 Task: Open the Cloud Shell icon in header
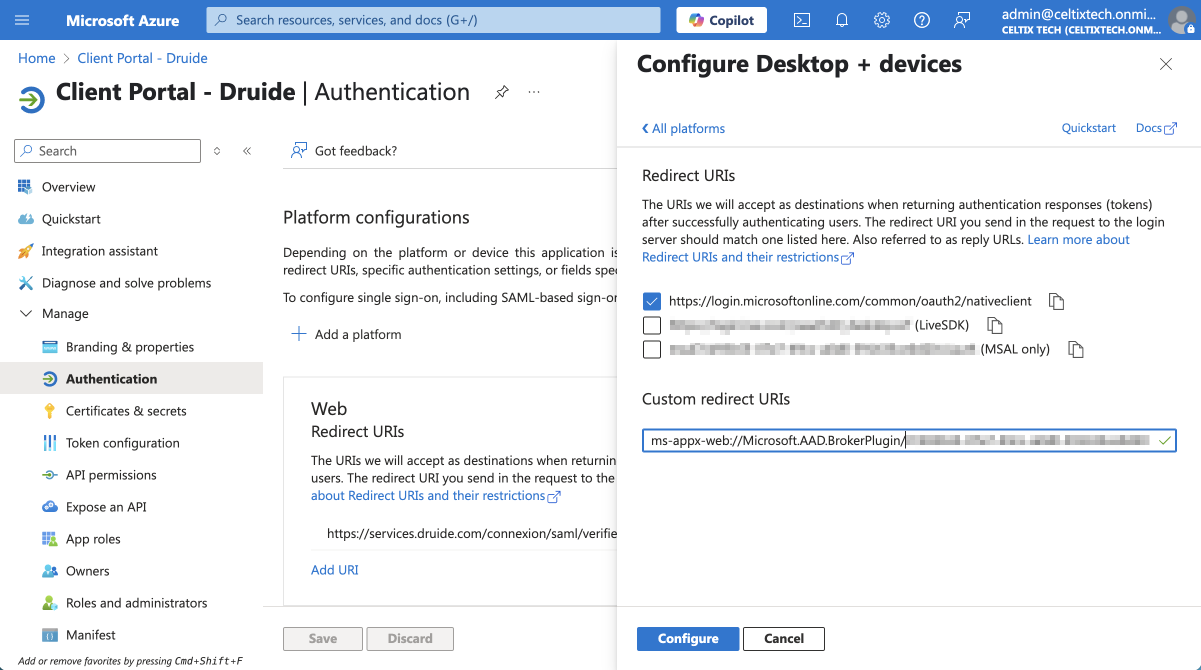[801, 20]
